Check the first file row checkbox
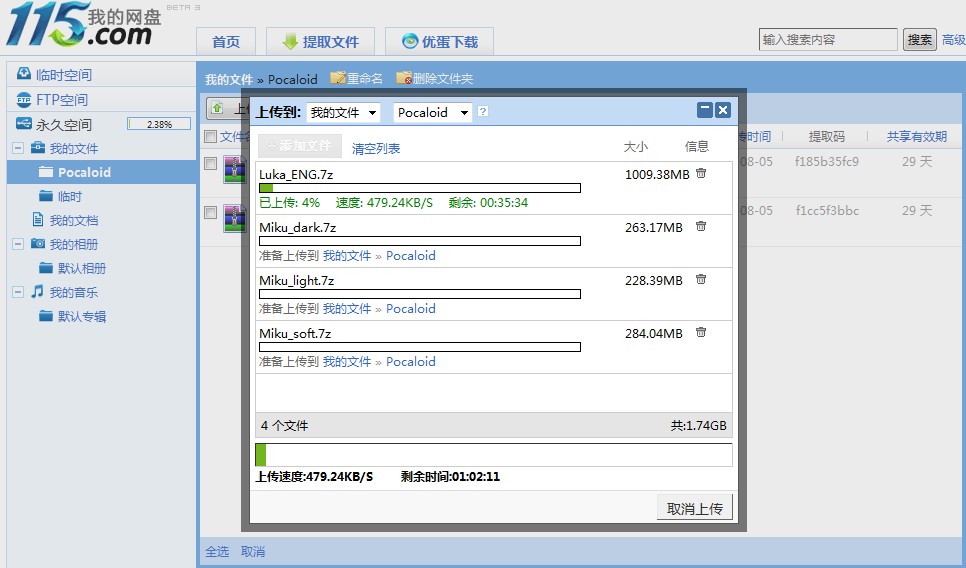Image resolution: width=966 pixels, height=568 pixels. 211,163
